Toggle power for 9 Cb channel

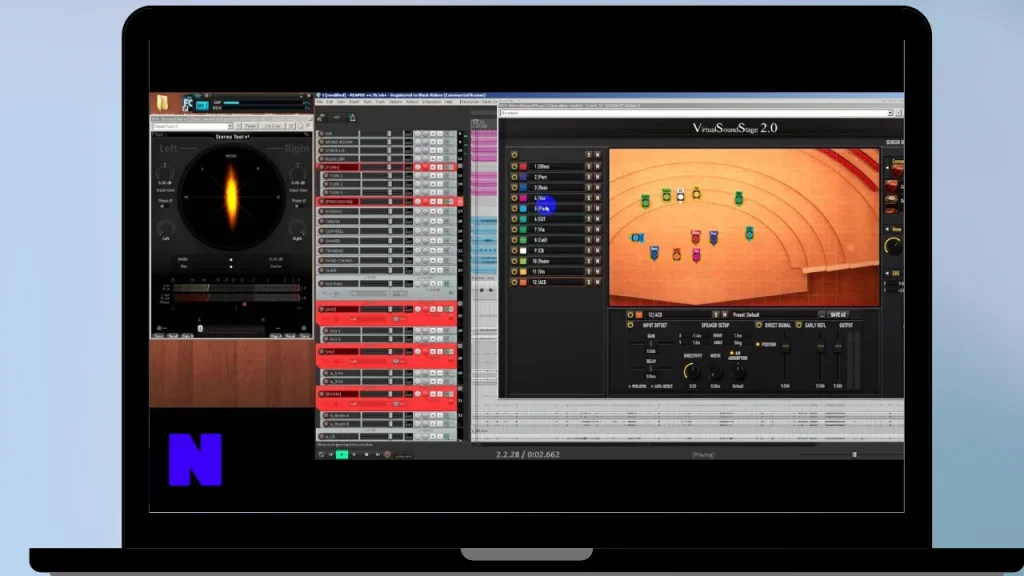coord(515,251)
